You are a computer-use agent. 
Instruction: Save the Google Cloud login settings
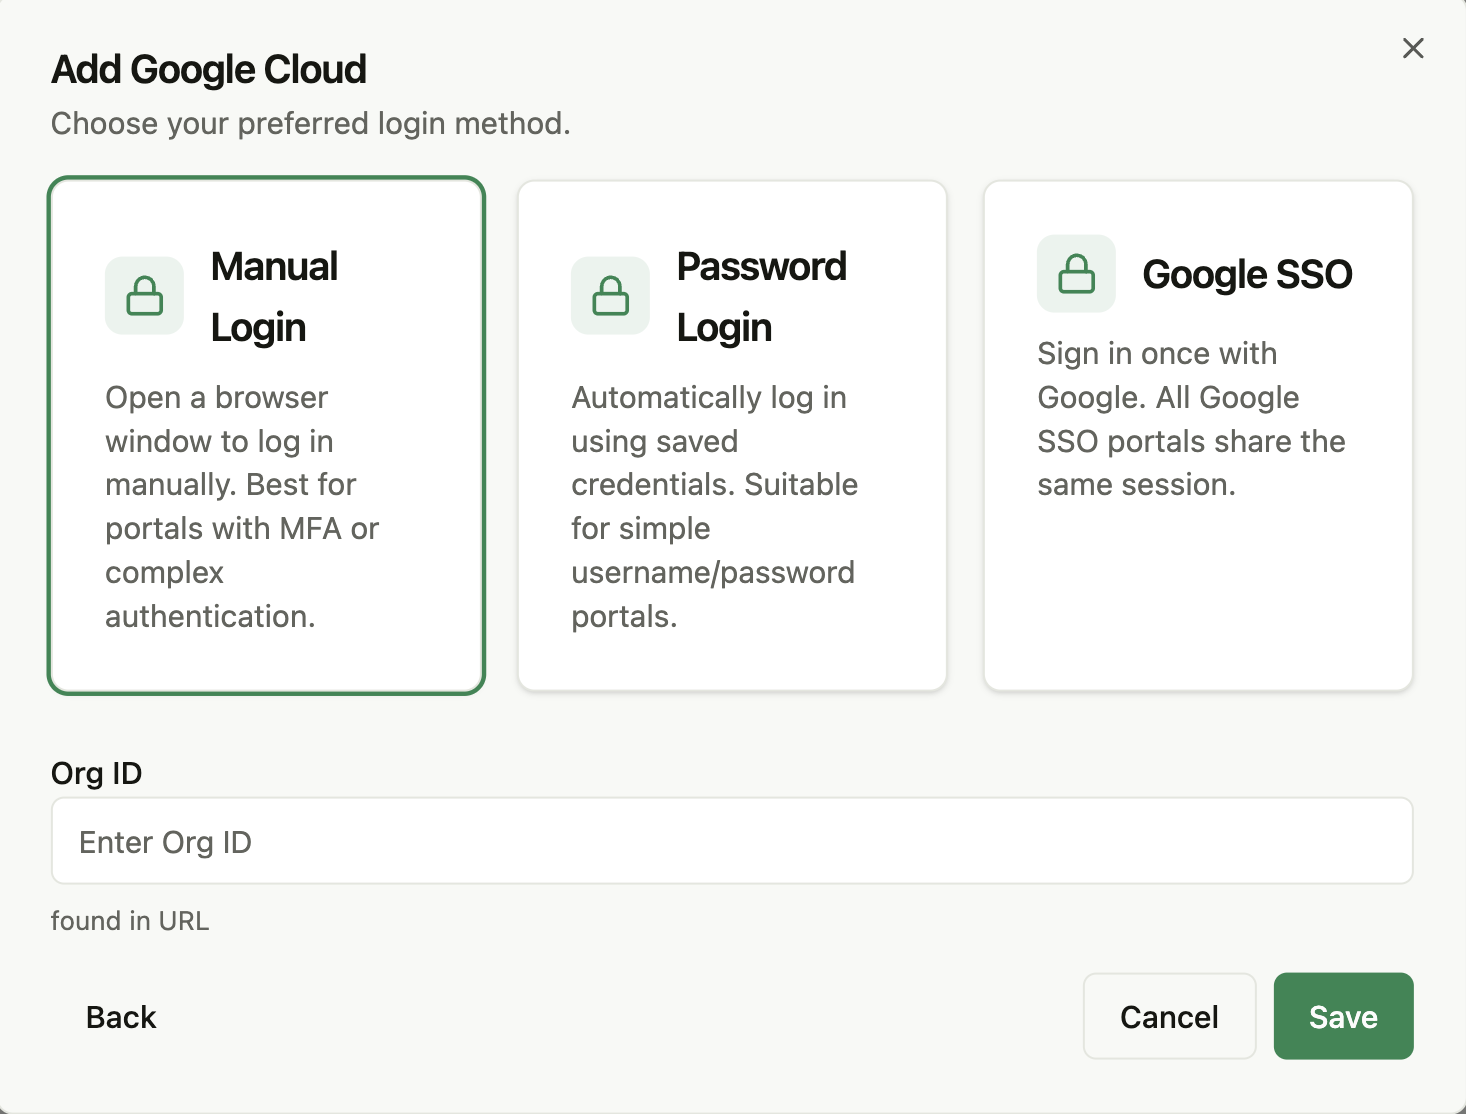pos(1343,1017)
